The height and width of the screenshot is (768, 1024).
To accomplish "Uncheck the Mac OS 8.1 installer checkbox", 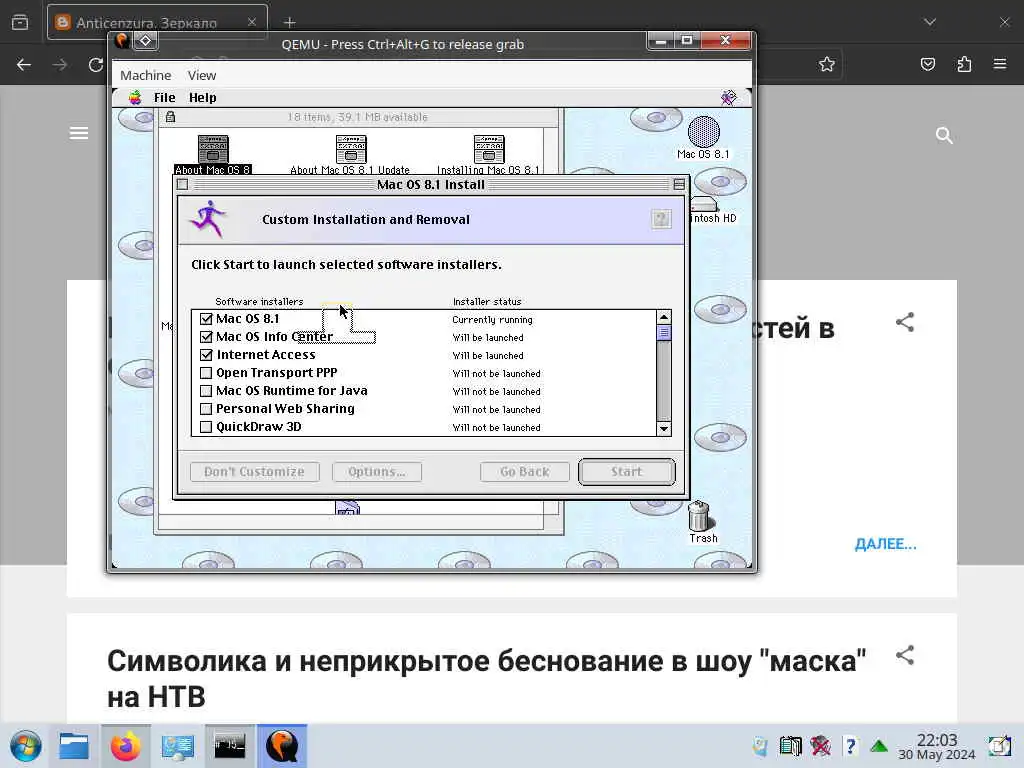I will click(206, 319).
